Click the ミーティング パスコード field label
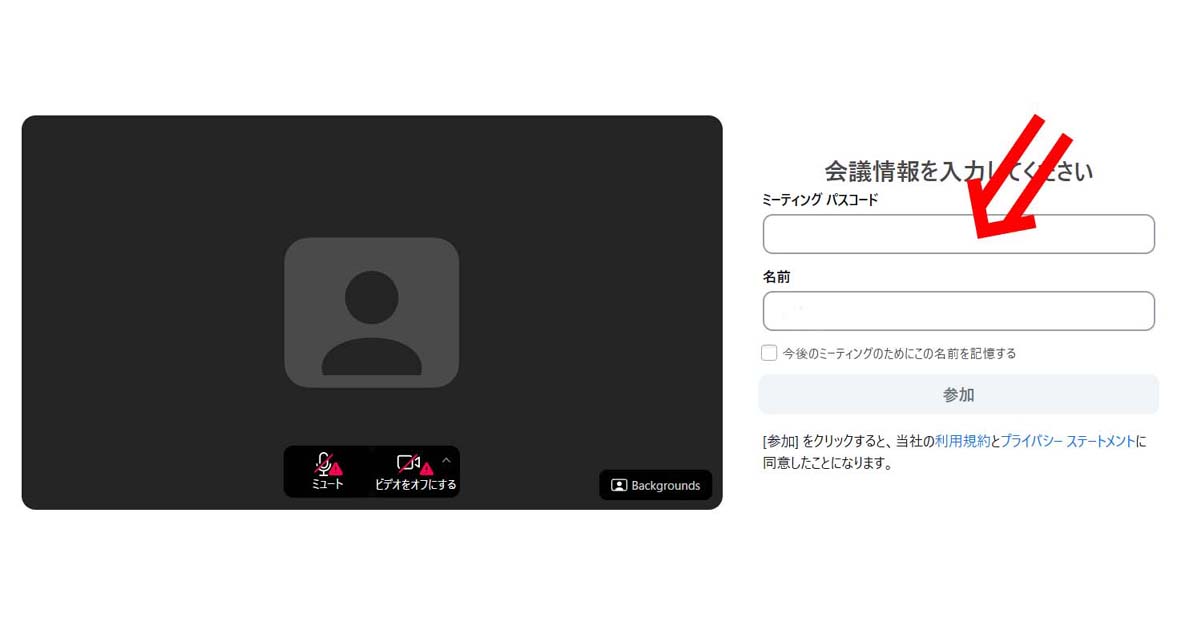1181x622 pixels. [820, 200]
